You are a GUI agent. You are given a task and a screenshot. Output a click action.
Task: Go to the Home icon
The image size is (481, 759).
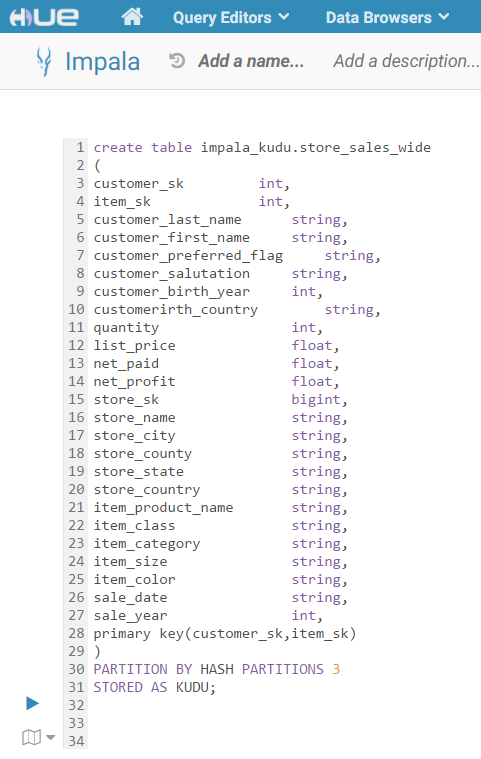132,17
